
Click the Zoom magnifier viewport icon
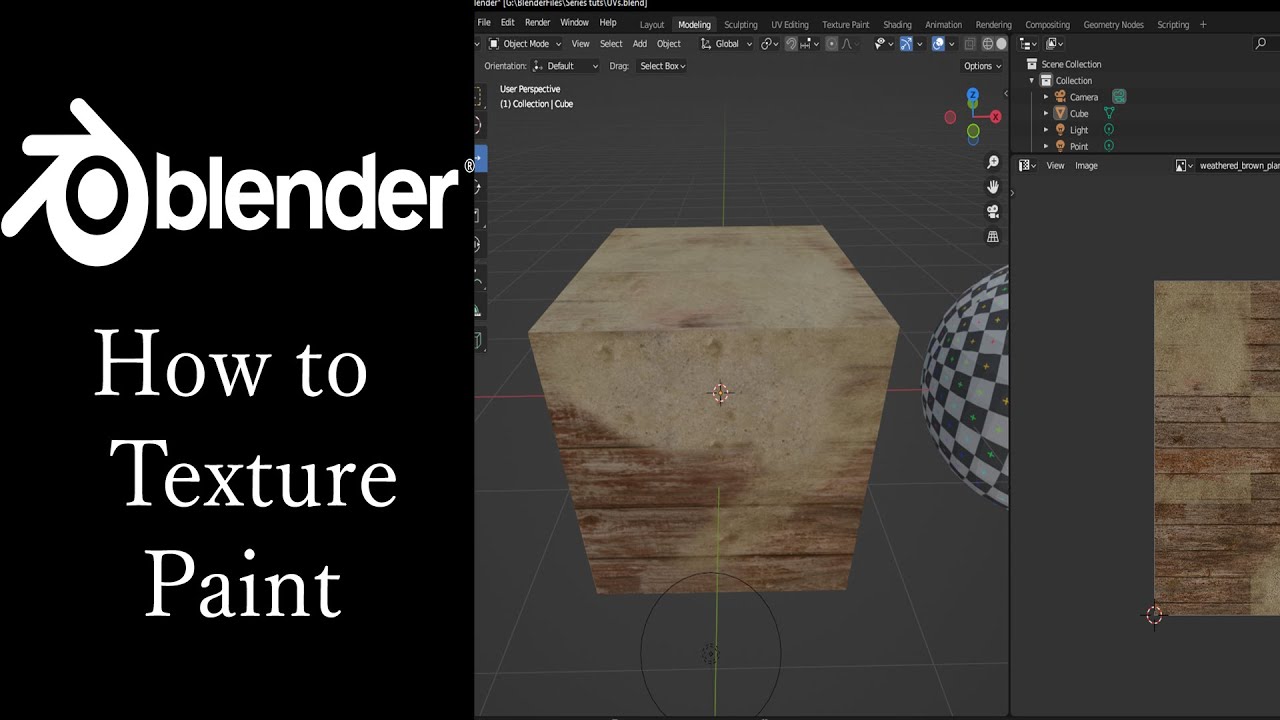pos(993,162)
